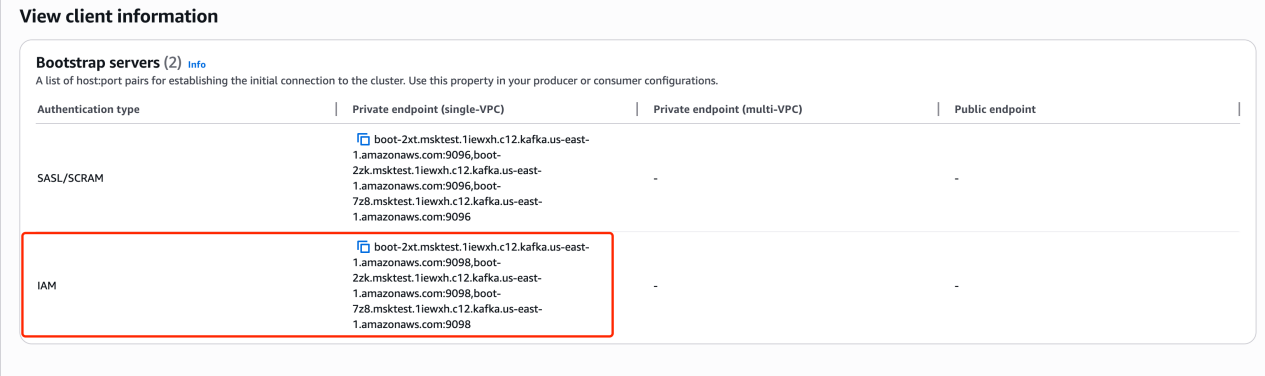
Task: Copy the IAM private endpoint string
Action: 363,246
